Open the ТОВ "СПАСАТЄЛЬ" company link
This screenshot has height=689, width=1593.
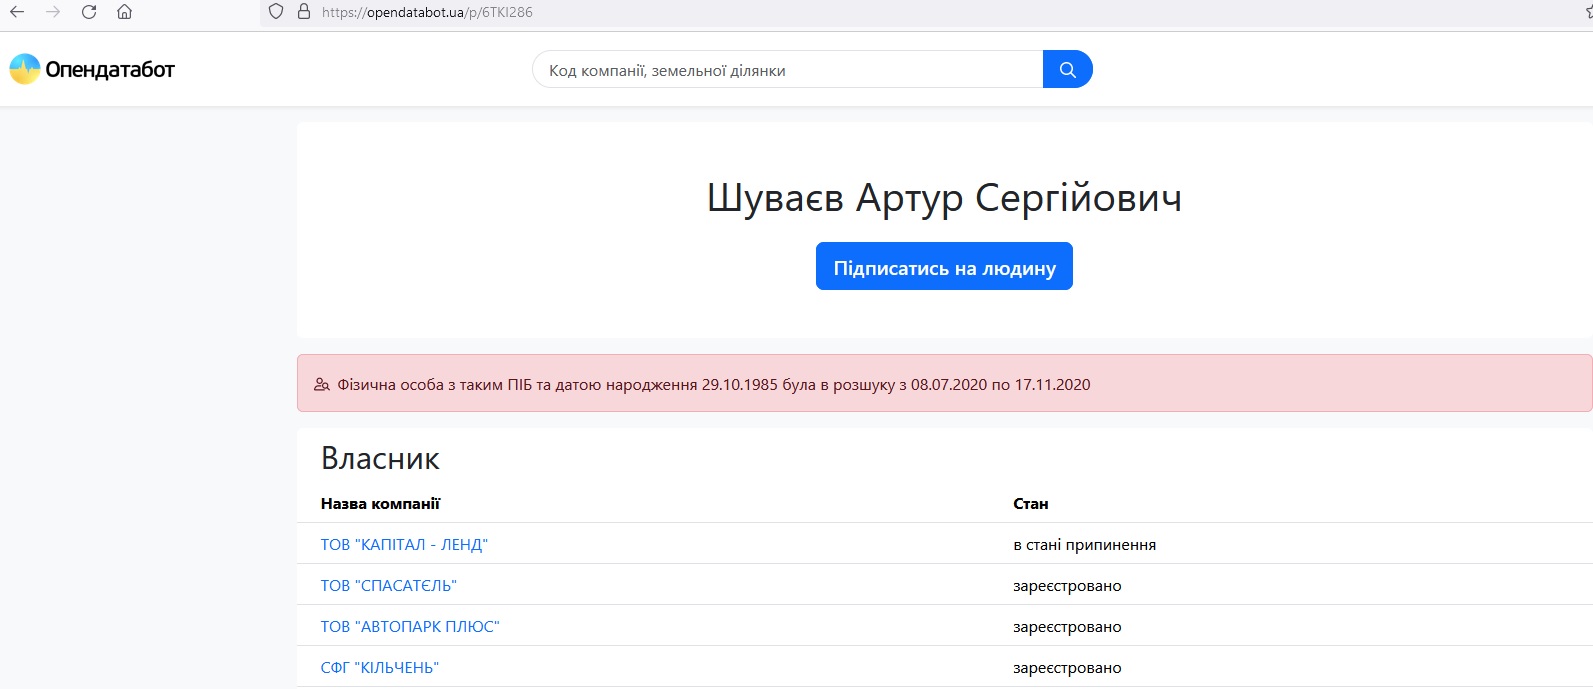click(x=388, y=586)
